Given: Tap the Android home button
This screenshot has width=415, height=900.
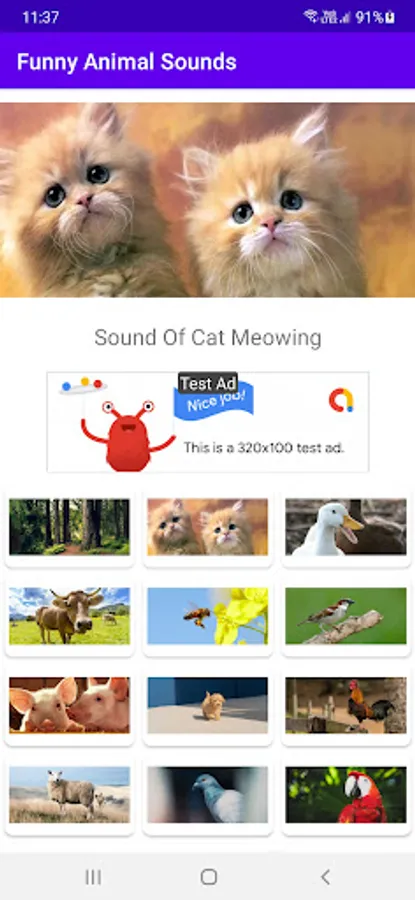Looking at the screenshot, I should [x=208, y=876].
